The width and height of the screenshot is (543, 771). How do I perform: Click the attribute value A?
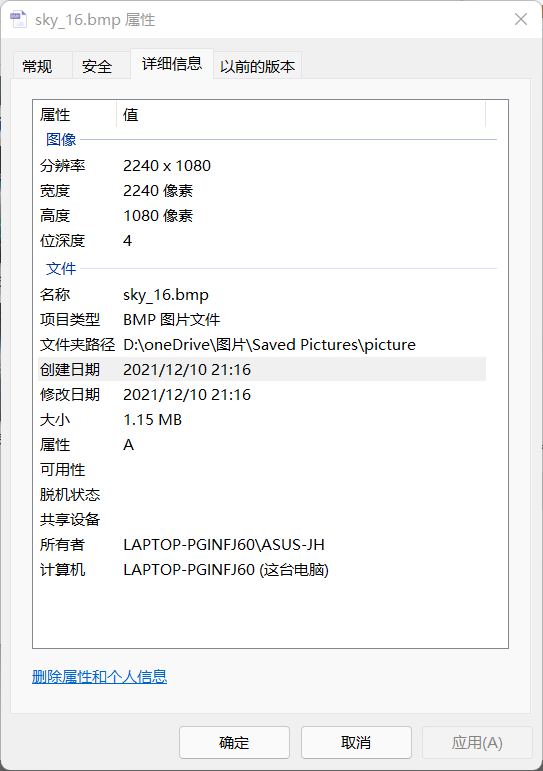[x=128, y=445]
